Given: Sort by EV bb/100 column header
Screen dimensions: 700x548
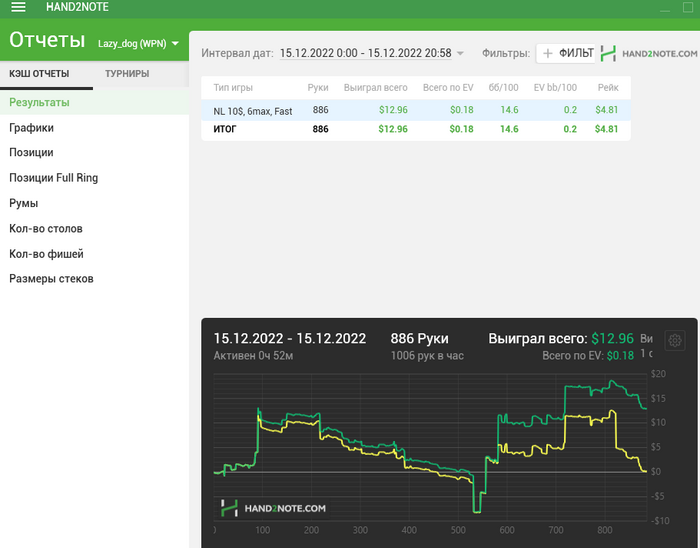Looking at the screenshot, I should pos(555,87).
